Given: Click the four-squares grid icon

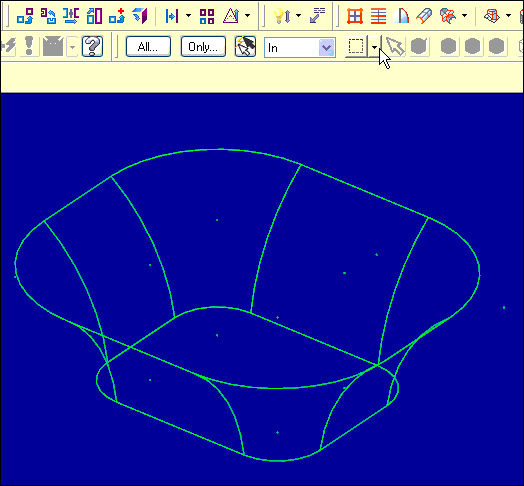Looking at the screenshot, I should coord(207,16).
